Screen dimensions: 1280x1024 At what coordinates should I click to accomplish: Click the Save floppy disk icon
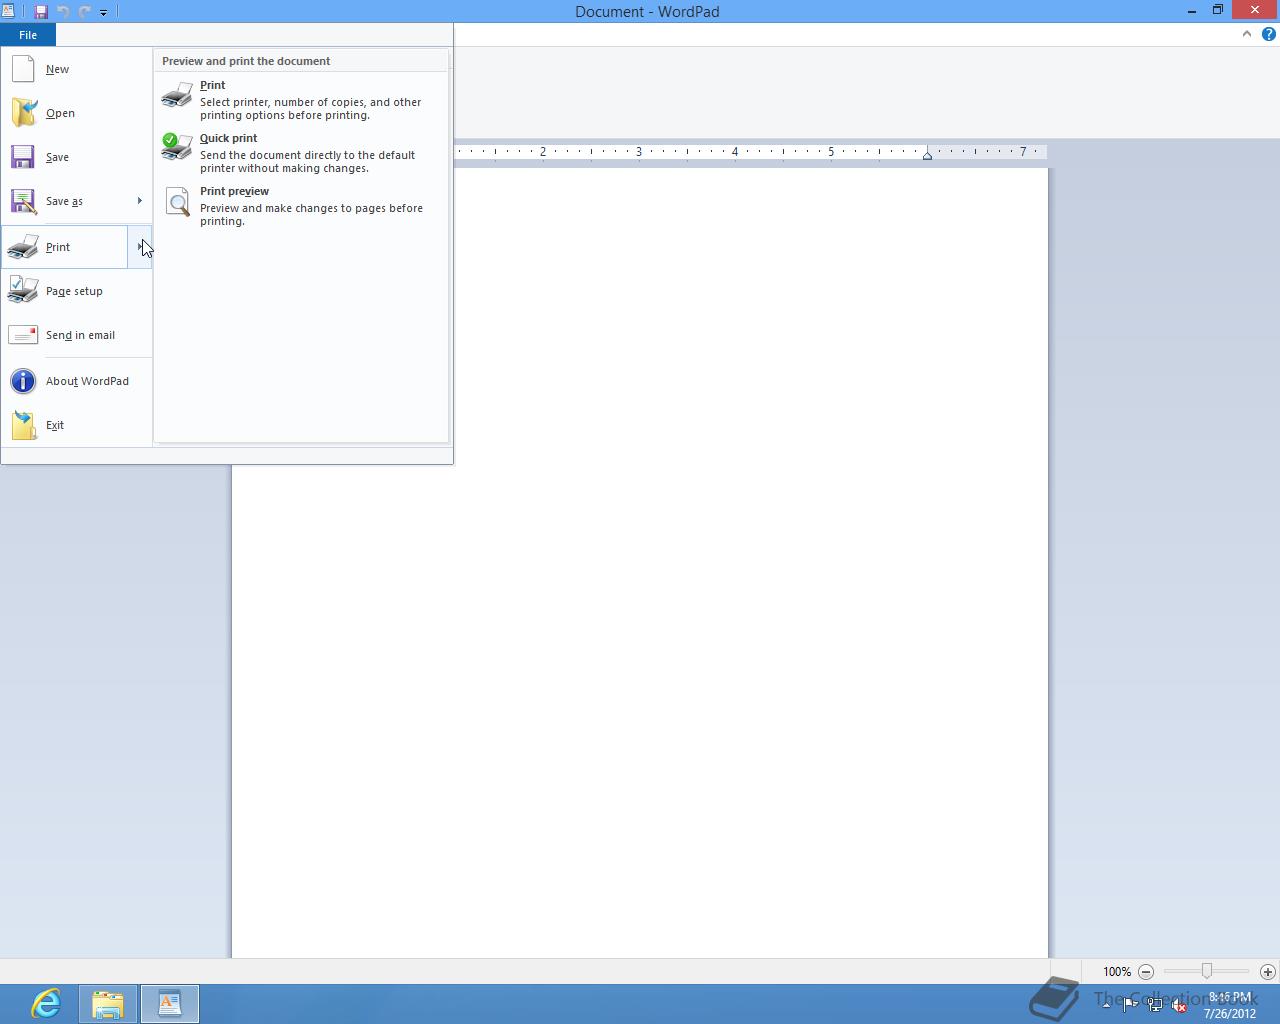(23, 157)
